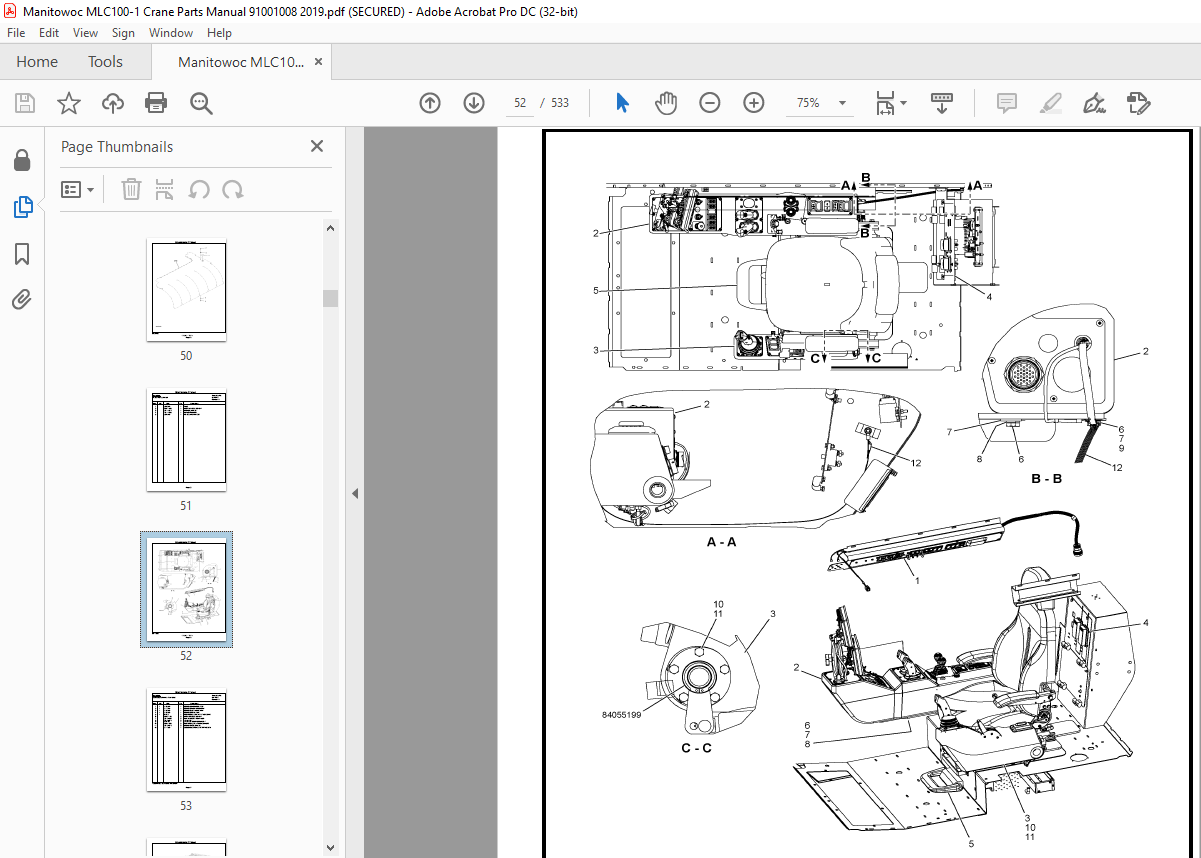Show the Page Thumbnails panel icon
Image resolution: width=1201 pixels, height=858 pixels.
click(x=22, y=207)
